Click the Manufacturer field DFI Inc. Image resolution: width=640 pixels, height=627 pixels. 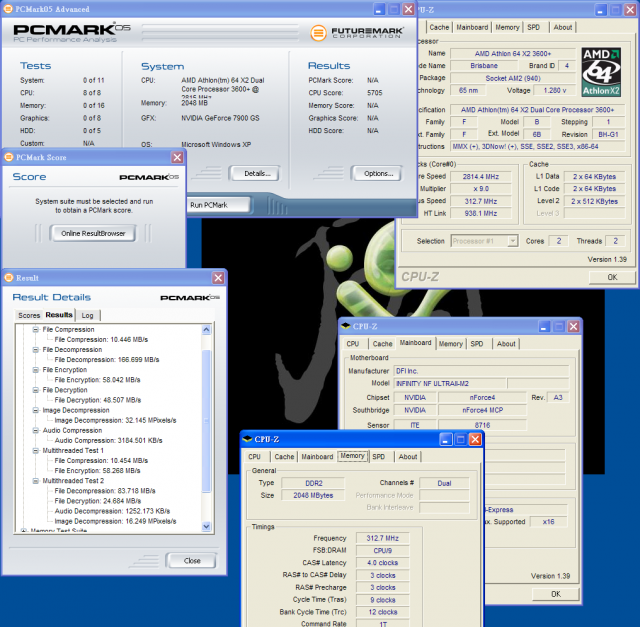point(481,371)
